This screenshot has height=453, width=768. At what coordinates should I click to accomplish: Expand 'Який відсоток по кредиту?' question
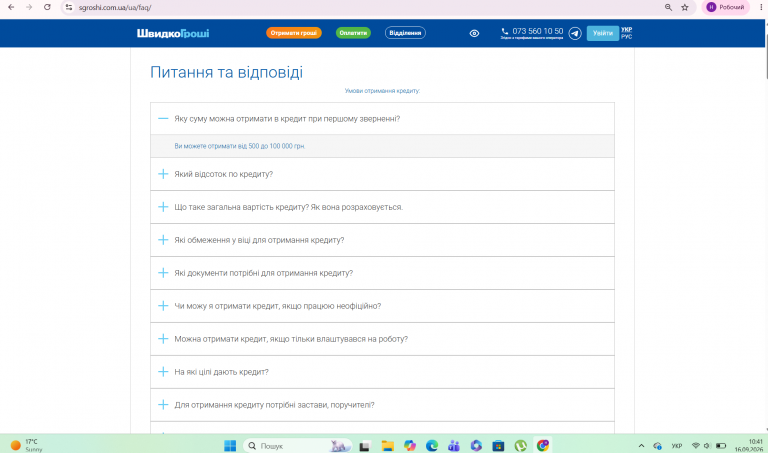pos(382,174)
